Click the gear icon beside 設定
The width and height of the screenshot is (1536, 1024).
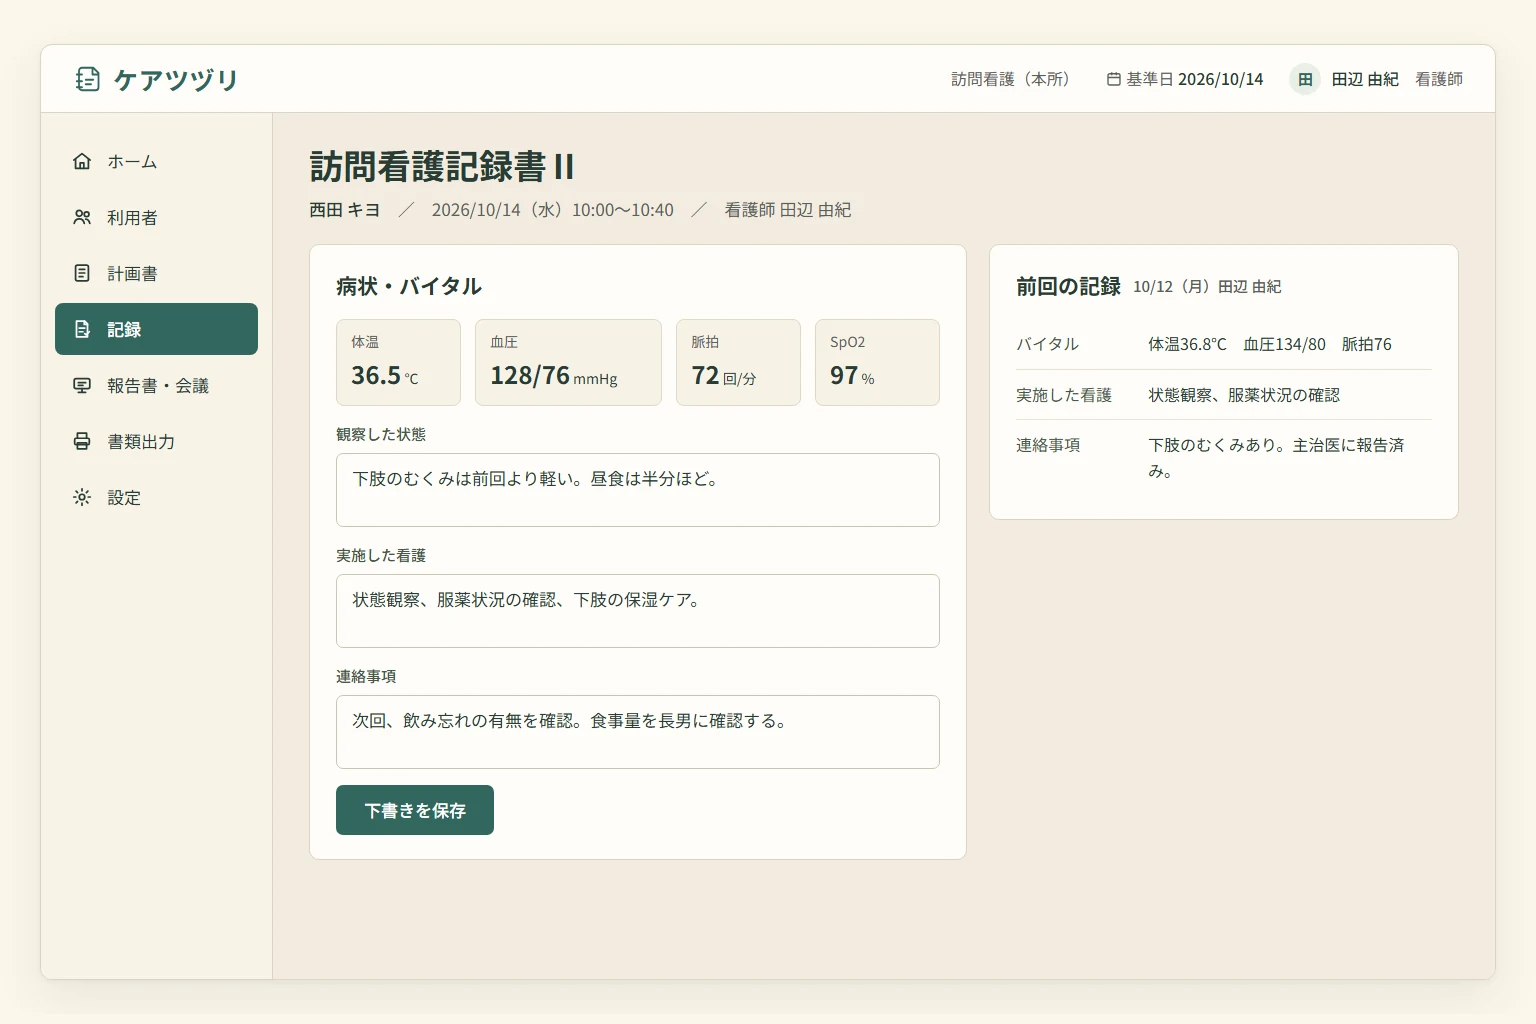pyautogui.click(x=82, y=497)
